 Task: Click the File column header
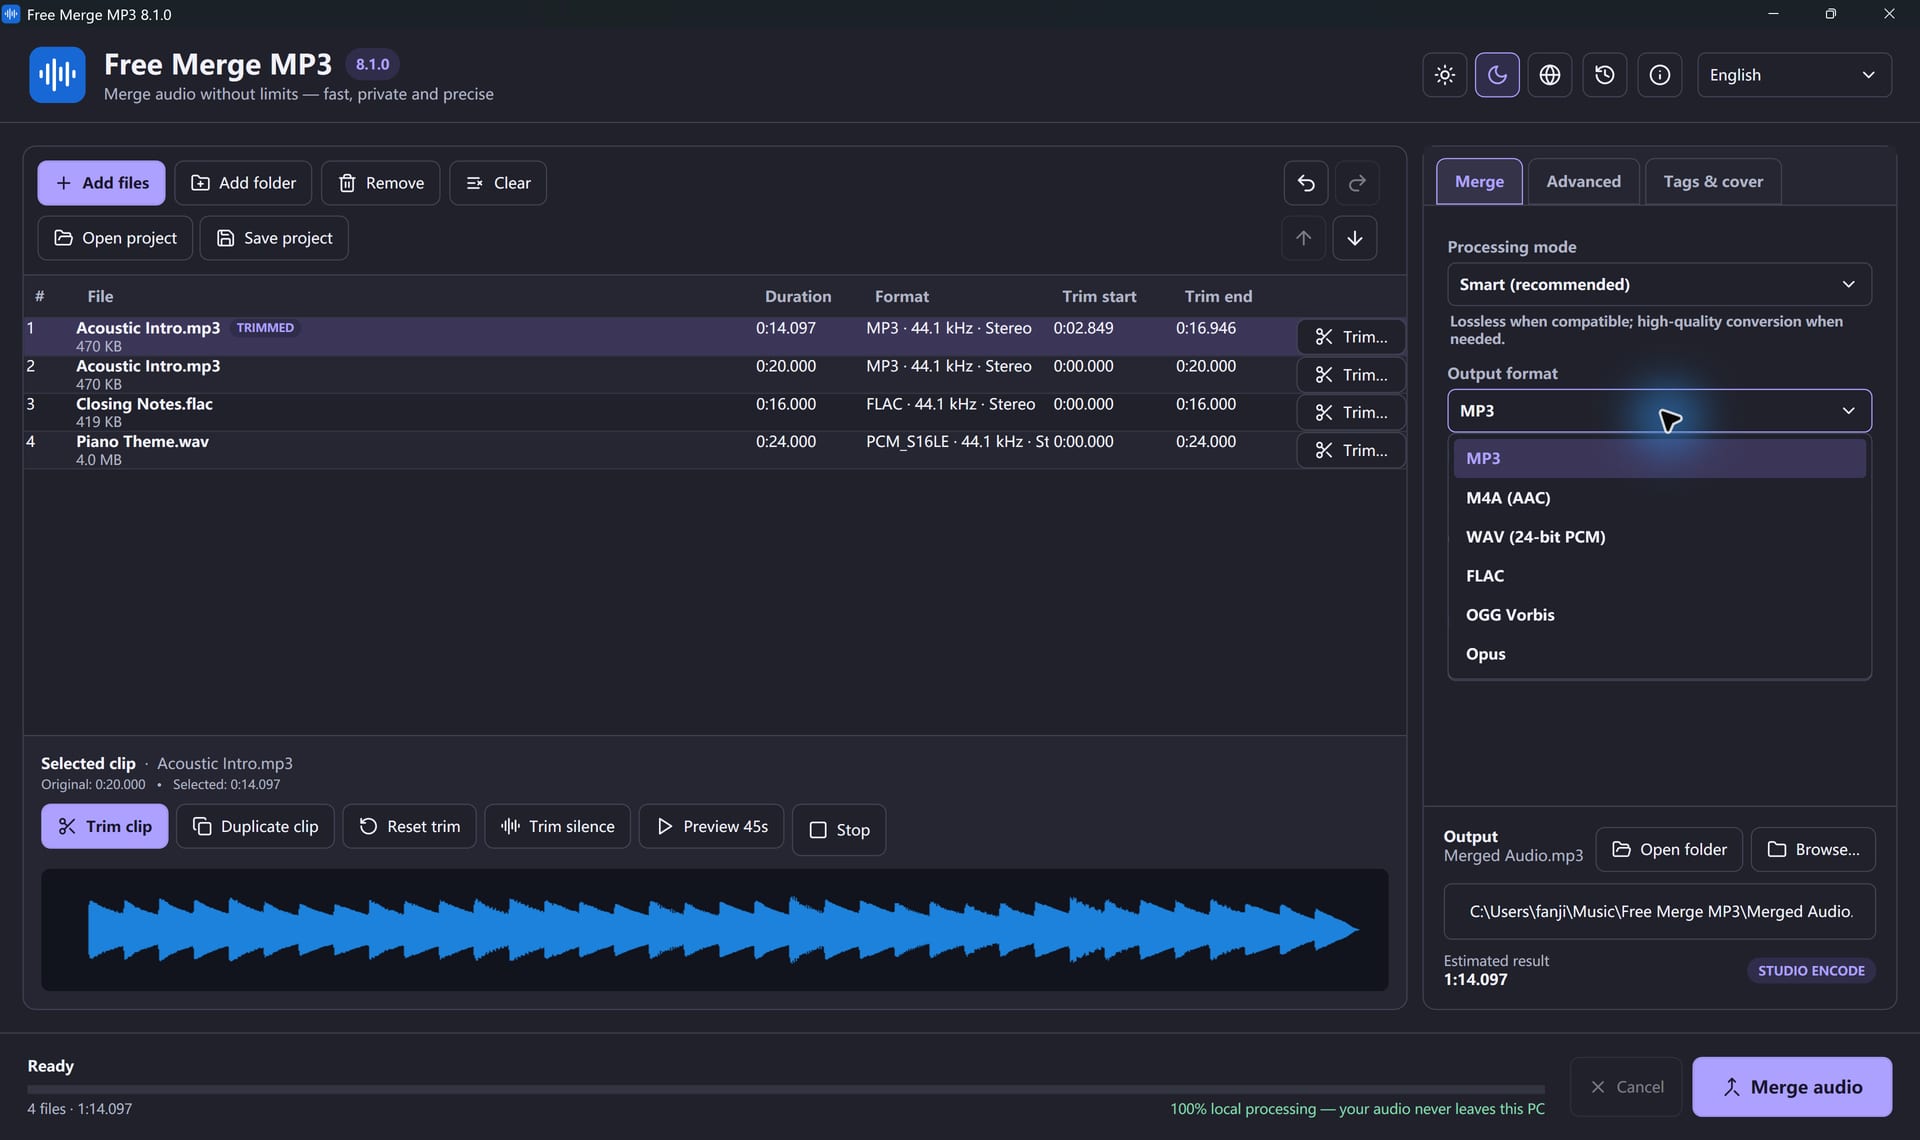pyautogui.click(x=100, y=296)
